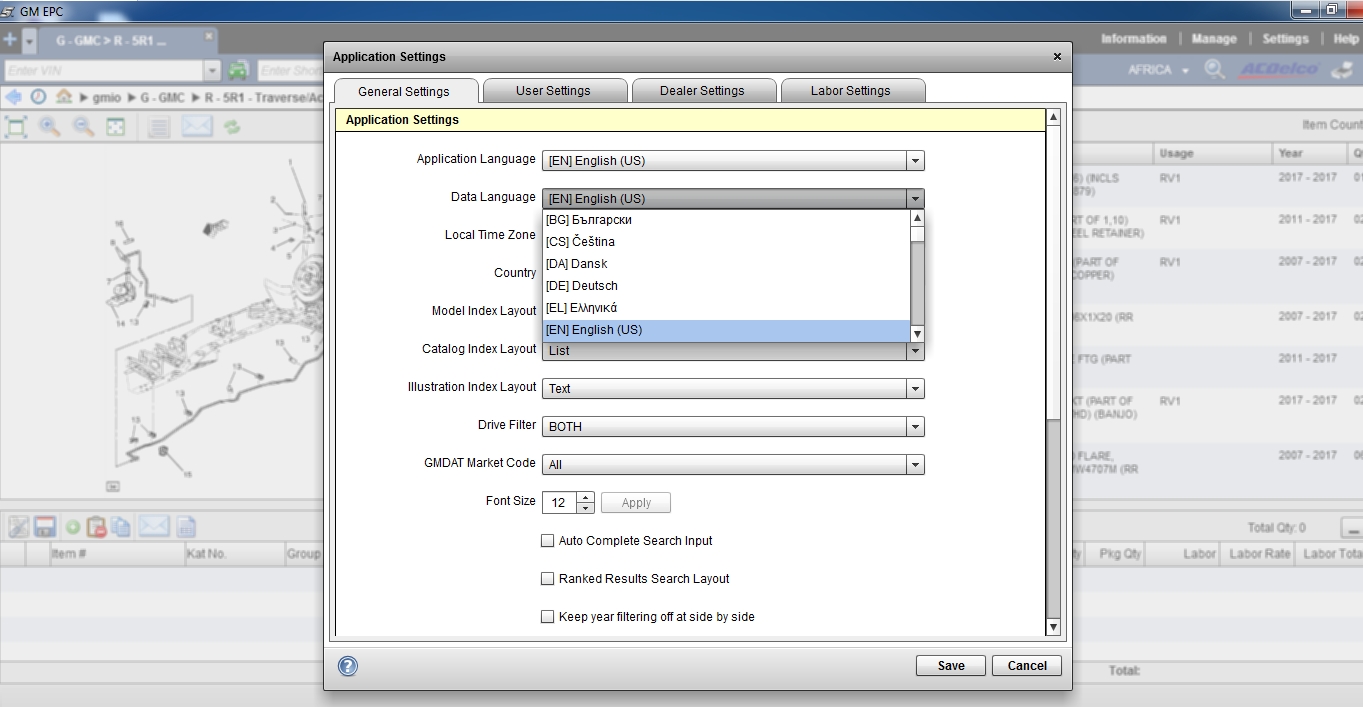Image resolution: width=1363 pixels, height=707 pixels.
Task: Click the green car VIN lookup icon
Action: coord(238,70)
